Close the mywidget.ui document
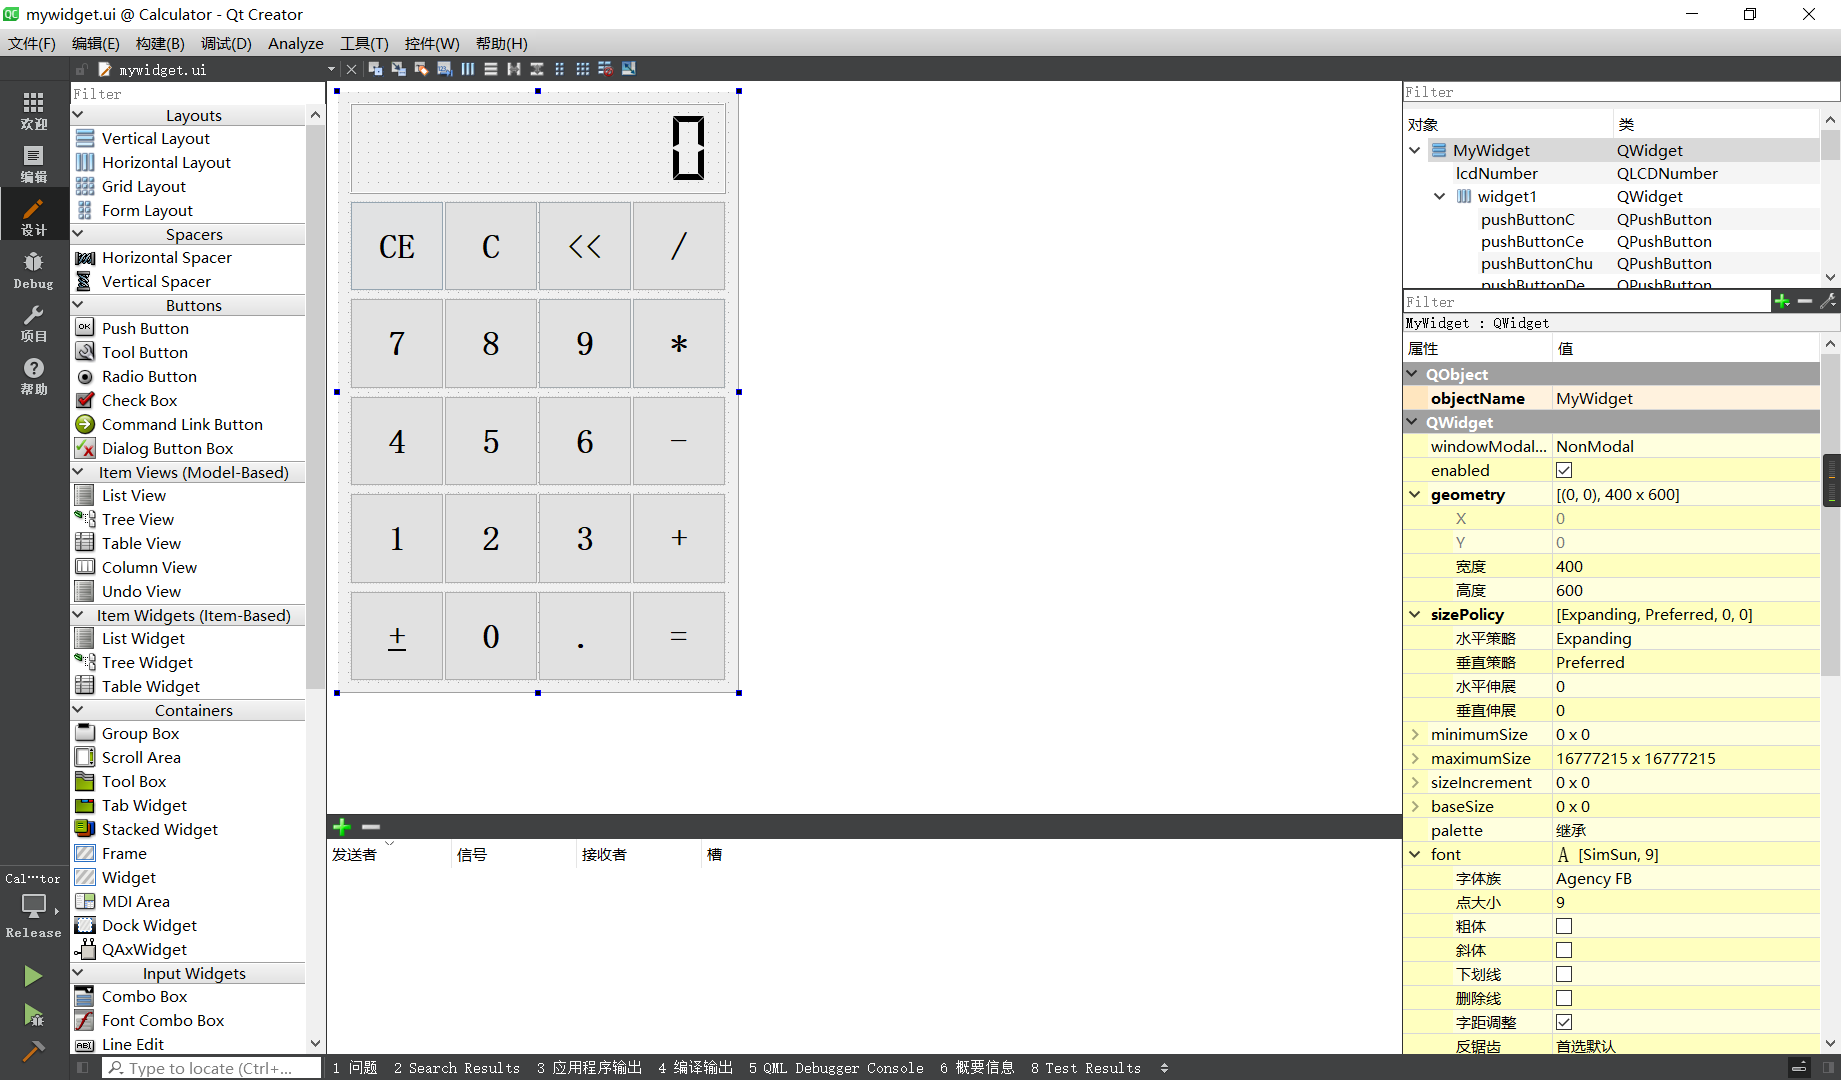The image size is (1841, 1080). [351, 69]
